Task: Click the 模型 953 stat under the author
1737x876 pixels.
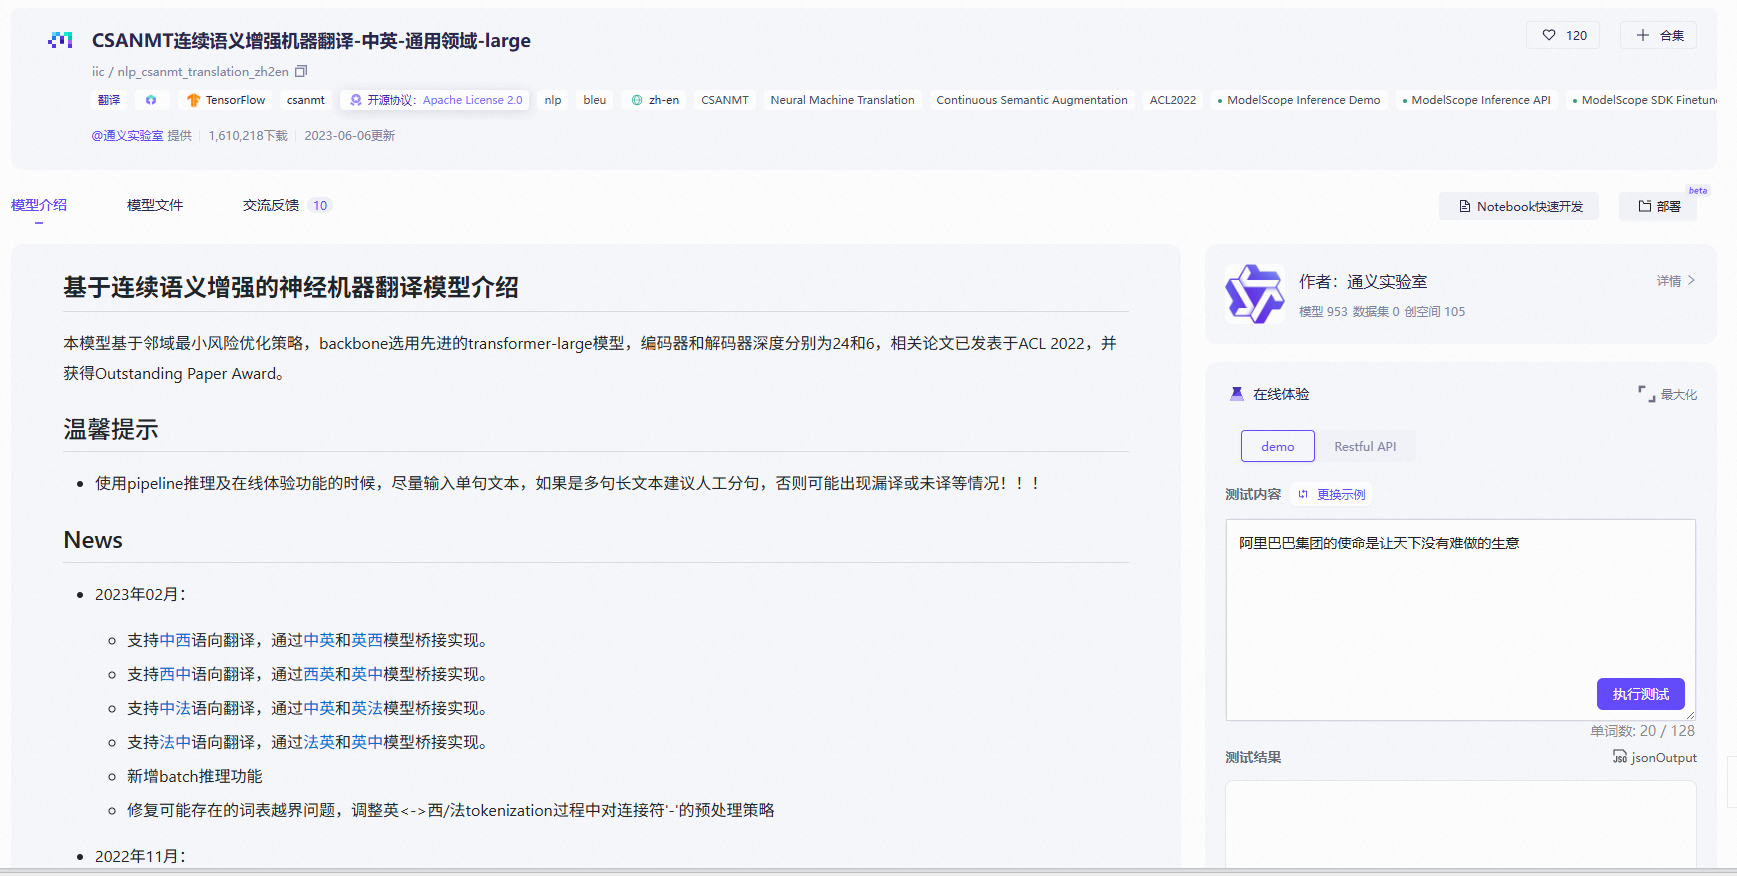Action: click(x=1323, y=311)
